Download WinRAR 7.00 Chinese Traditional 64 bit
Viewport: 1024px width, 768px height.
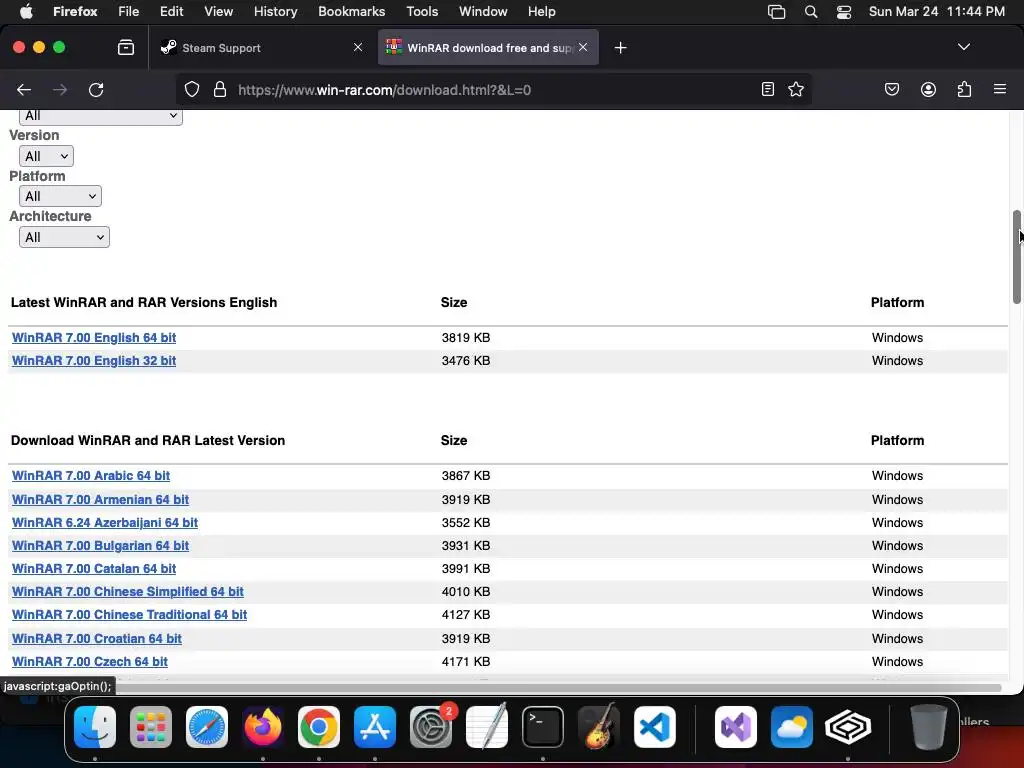pyautogui.click(x=129, y=615)
